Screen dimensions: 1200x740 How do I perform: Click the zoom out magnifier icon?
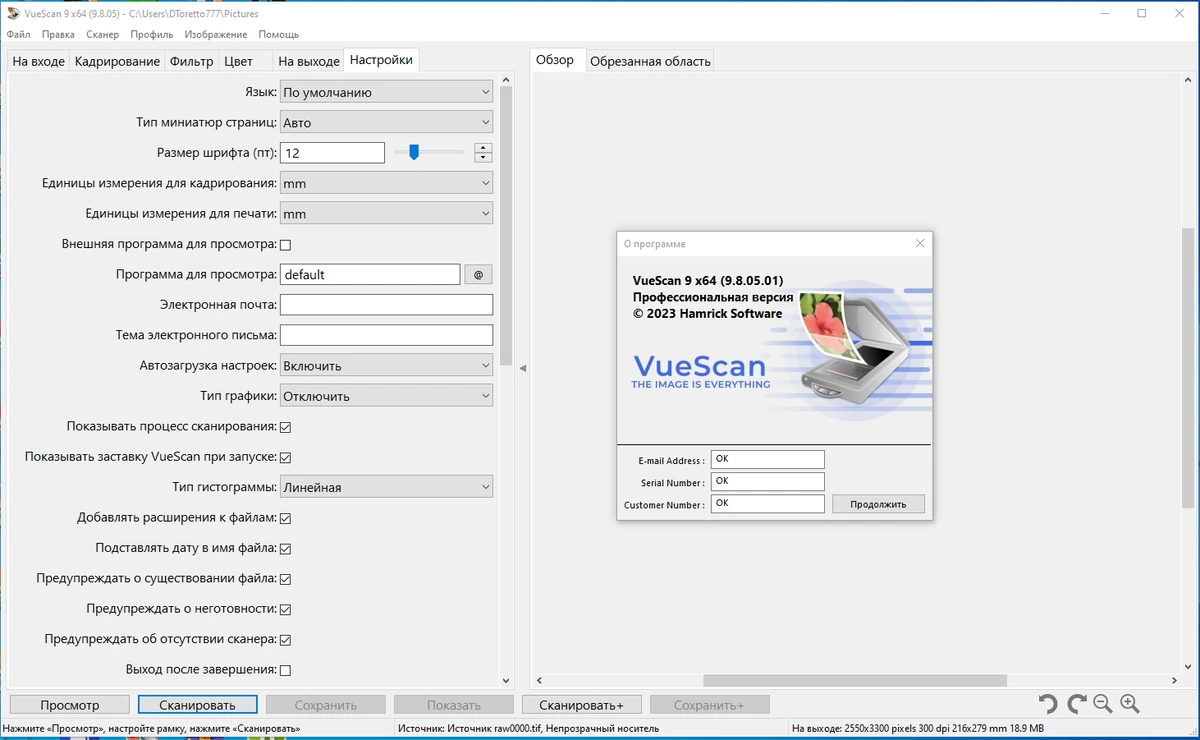(1103, 704)
